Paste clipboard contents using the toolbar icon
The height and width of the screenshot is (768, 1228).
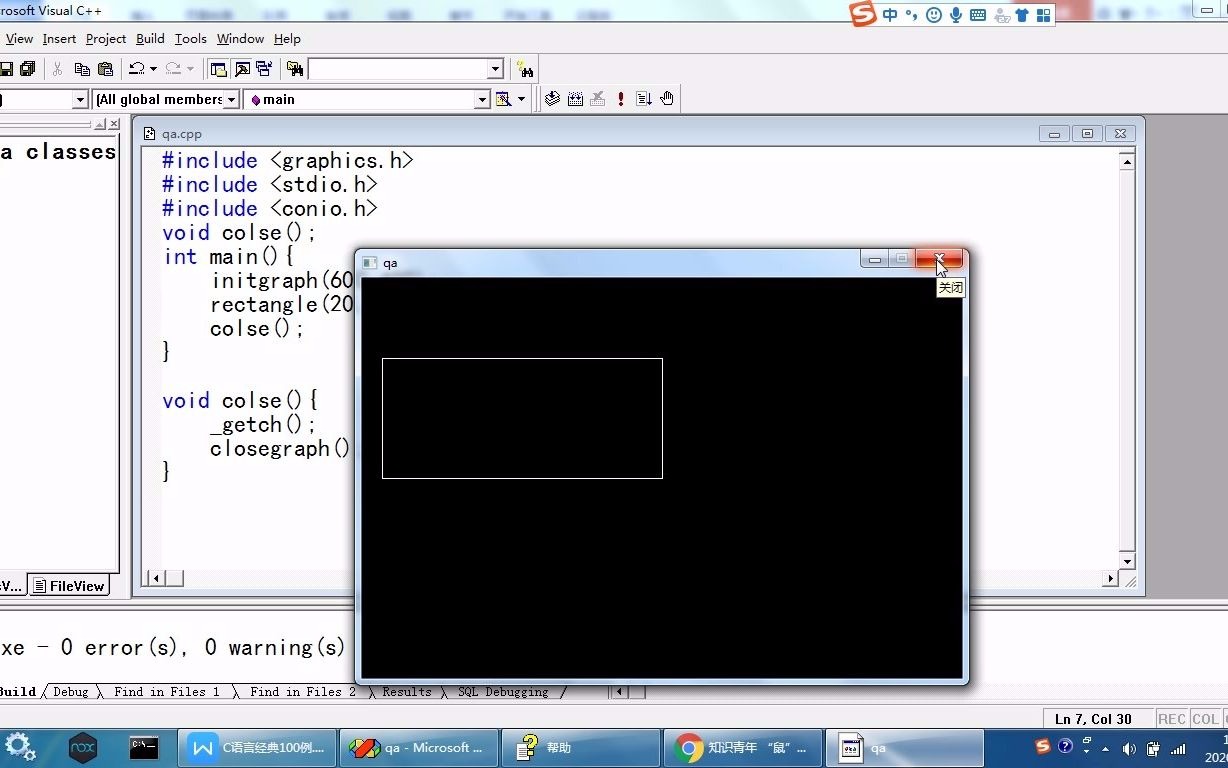[x=105, y=68]
